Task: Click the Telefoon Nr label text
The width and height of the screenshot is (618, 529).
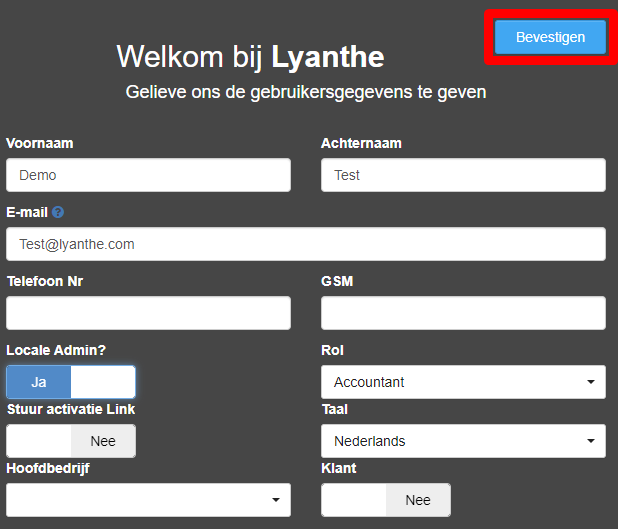Action: tap(45, 281)
